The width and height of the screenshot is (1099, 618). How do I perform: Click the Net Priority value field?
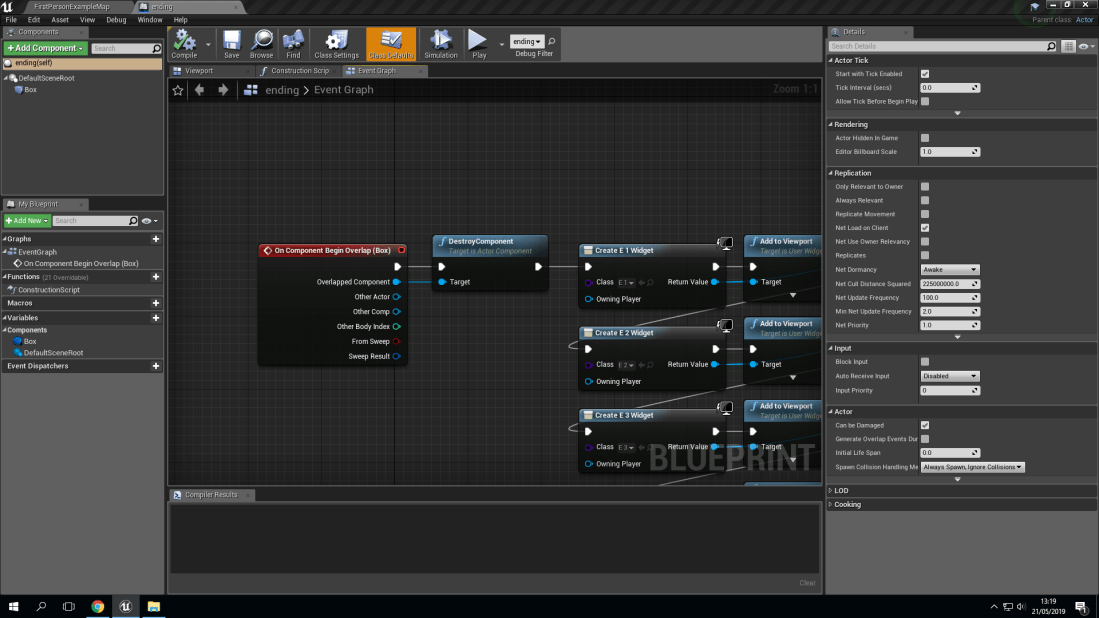pos(950,325)
